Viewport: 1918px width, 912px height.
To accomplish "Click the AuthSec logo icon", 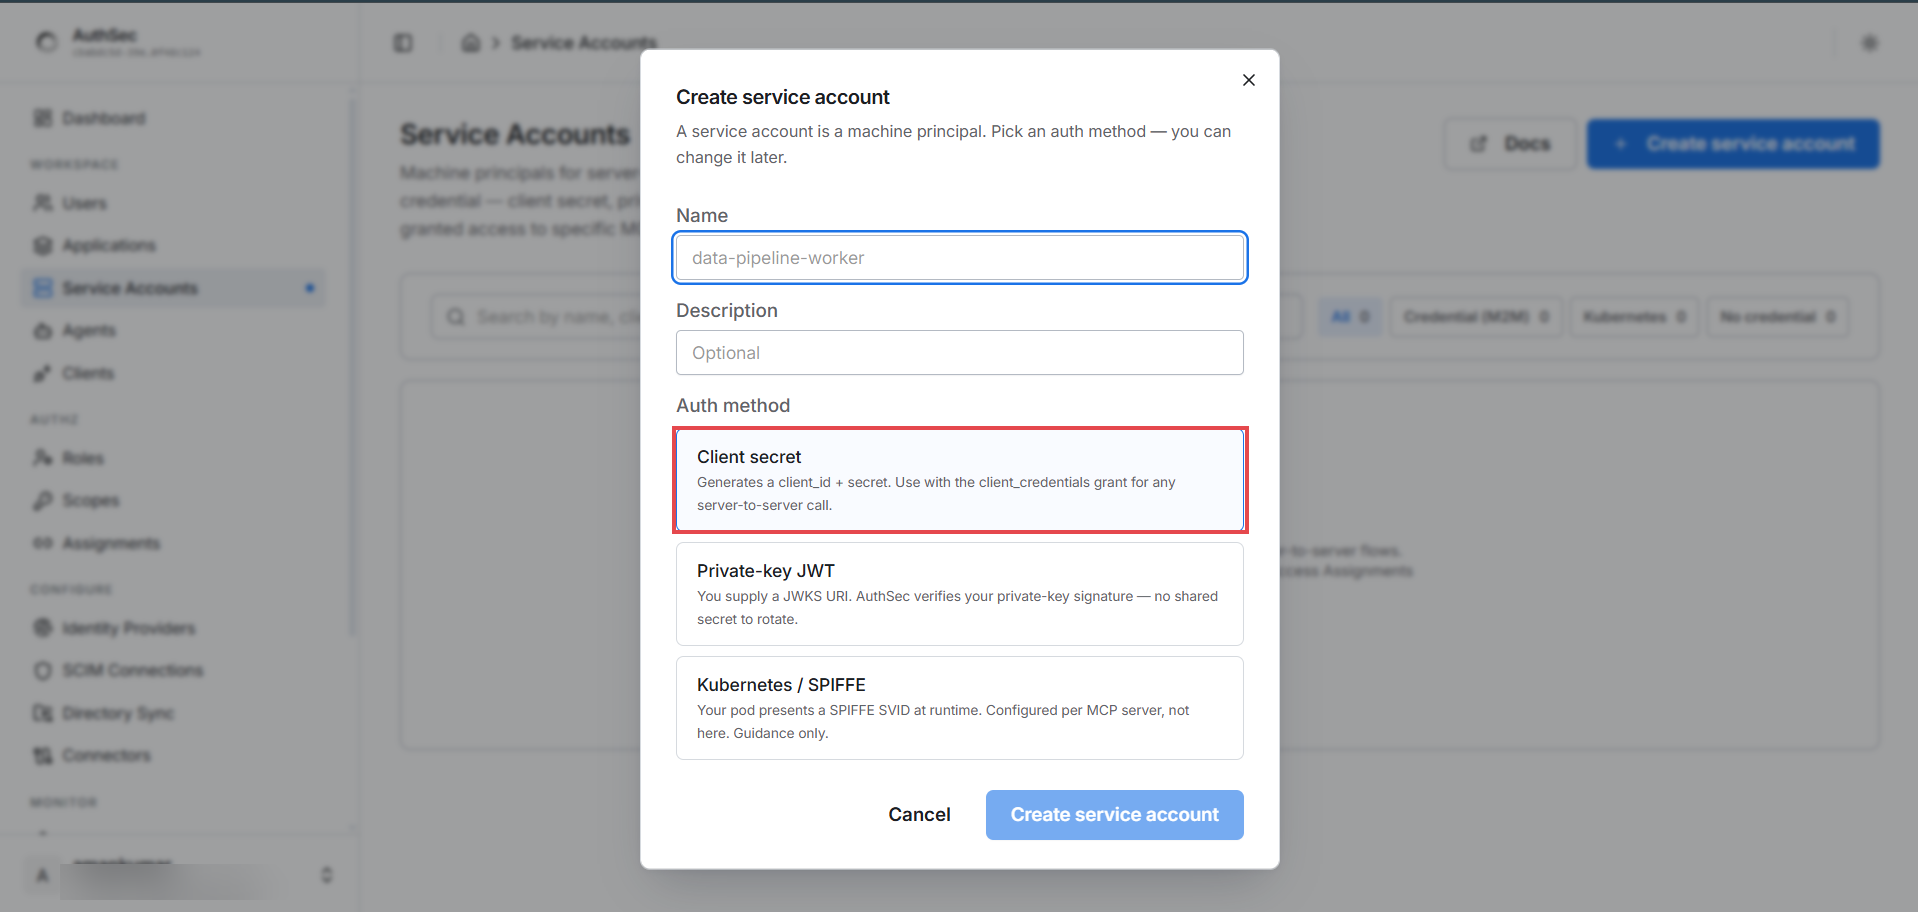I will (x=47, y=42).
